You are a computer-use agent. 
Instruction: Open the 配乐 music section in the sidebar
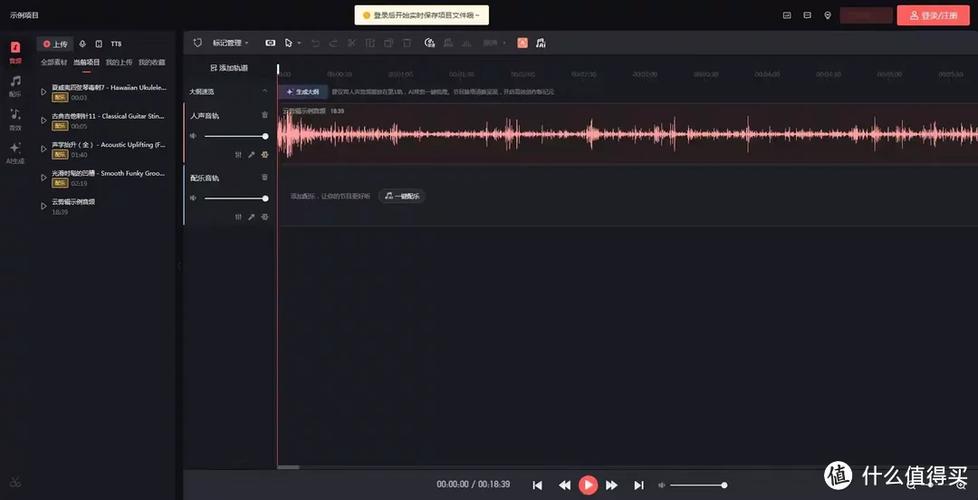(x=15, y=86)
